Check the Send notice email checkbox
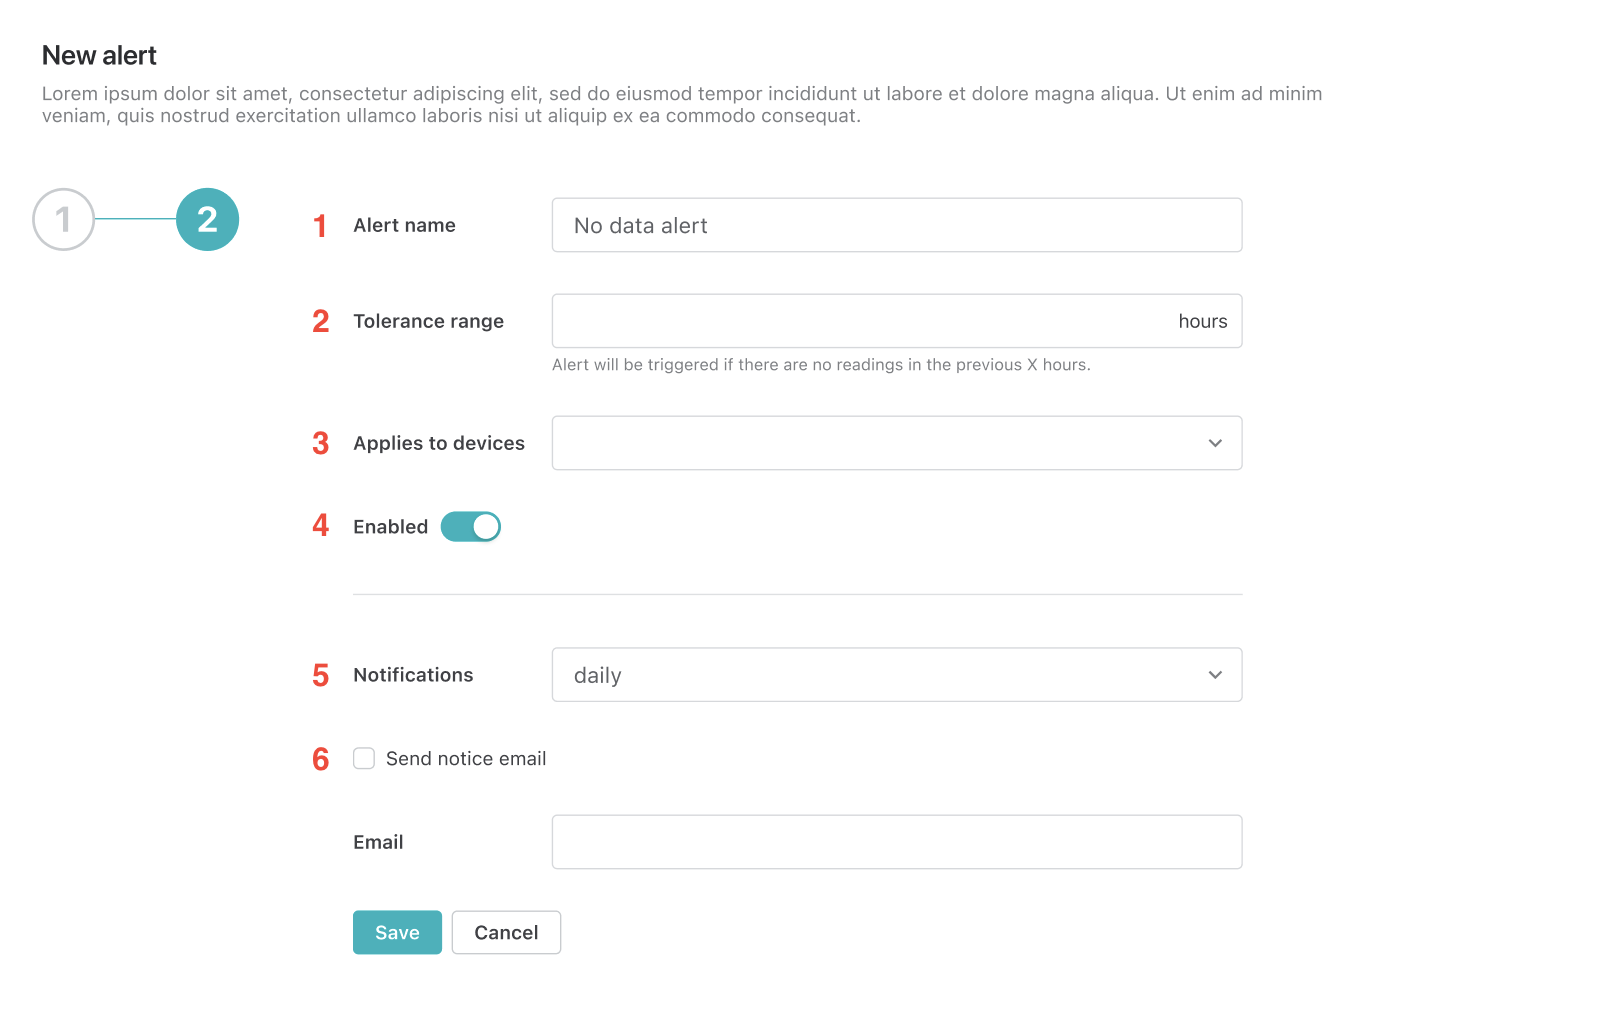The width and height of the screenshot is (1618, 1014). point(364,759)
